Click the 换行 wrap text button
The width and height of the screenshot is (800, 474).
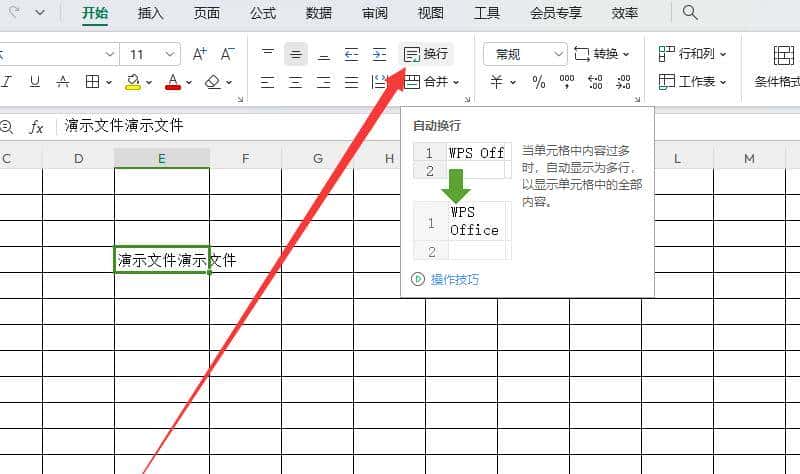point(426,54)
